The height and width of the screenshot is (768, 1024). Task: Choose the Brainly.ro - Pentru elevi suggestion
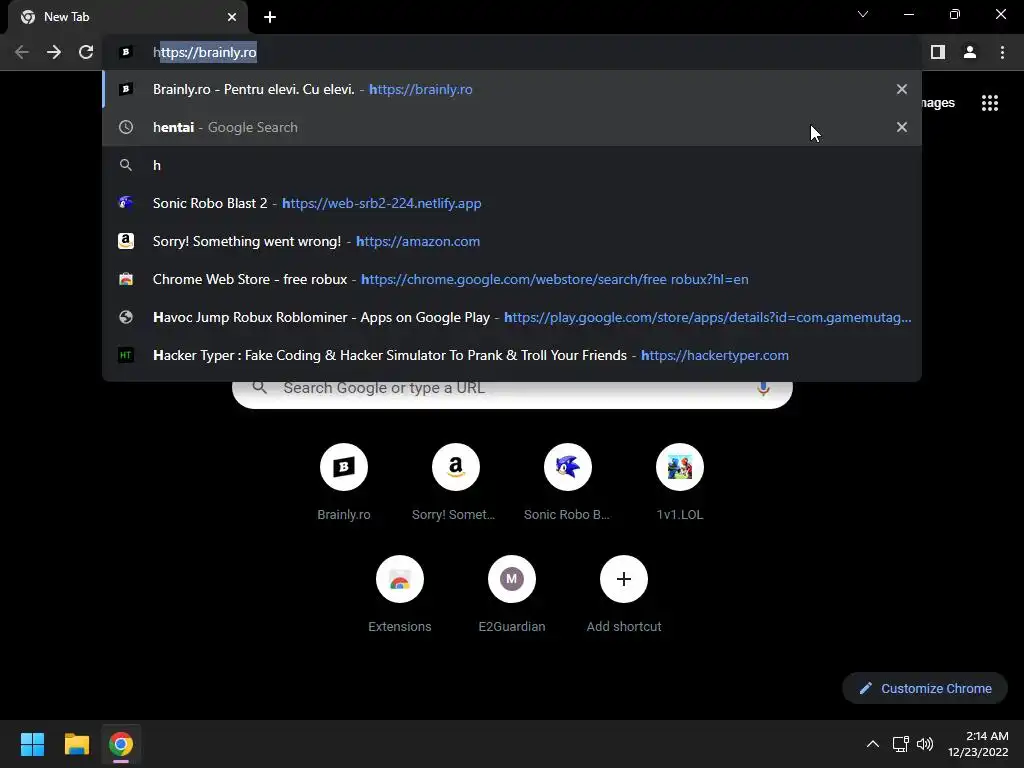pyautogui.click(x=512, y=89)
